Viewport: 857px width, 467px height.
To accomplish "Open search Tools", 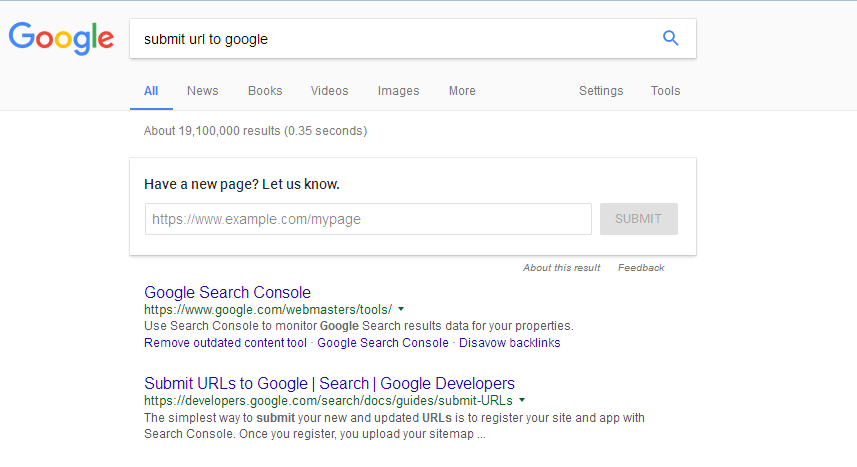I will click(x=665, y=91).
